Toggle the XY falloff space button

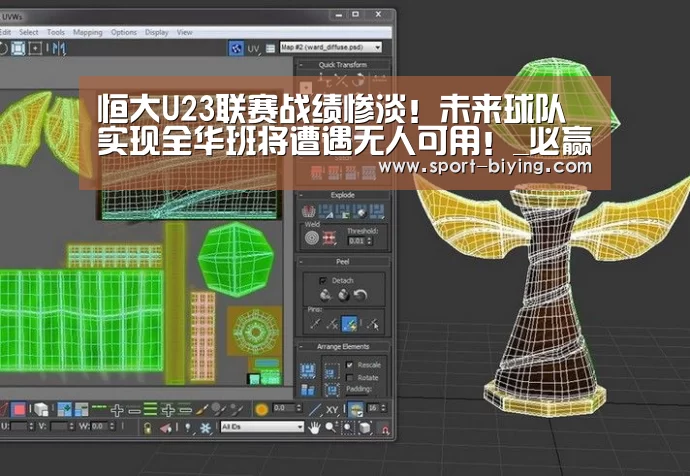tap(332, 410)
